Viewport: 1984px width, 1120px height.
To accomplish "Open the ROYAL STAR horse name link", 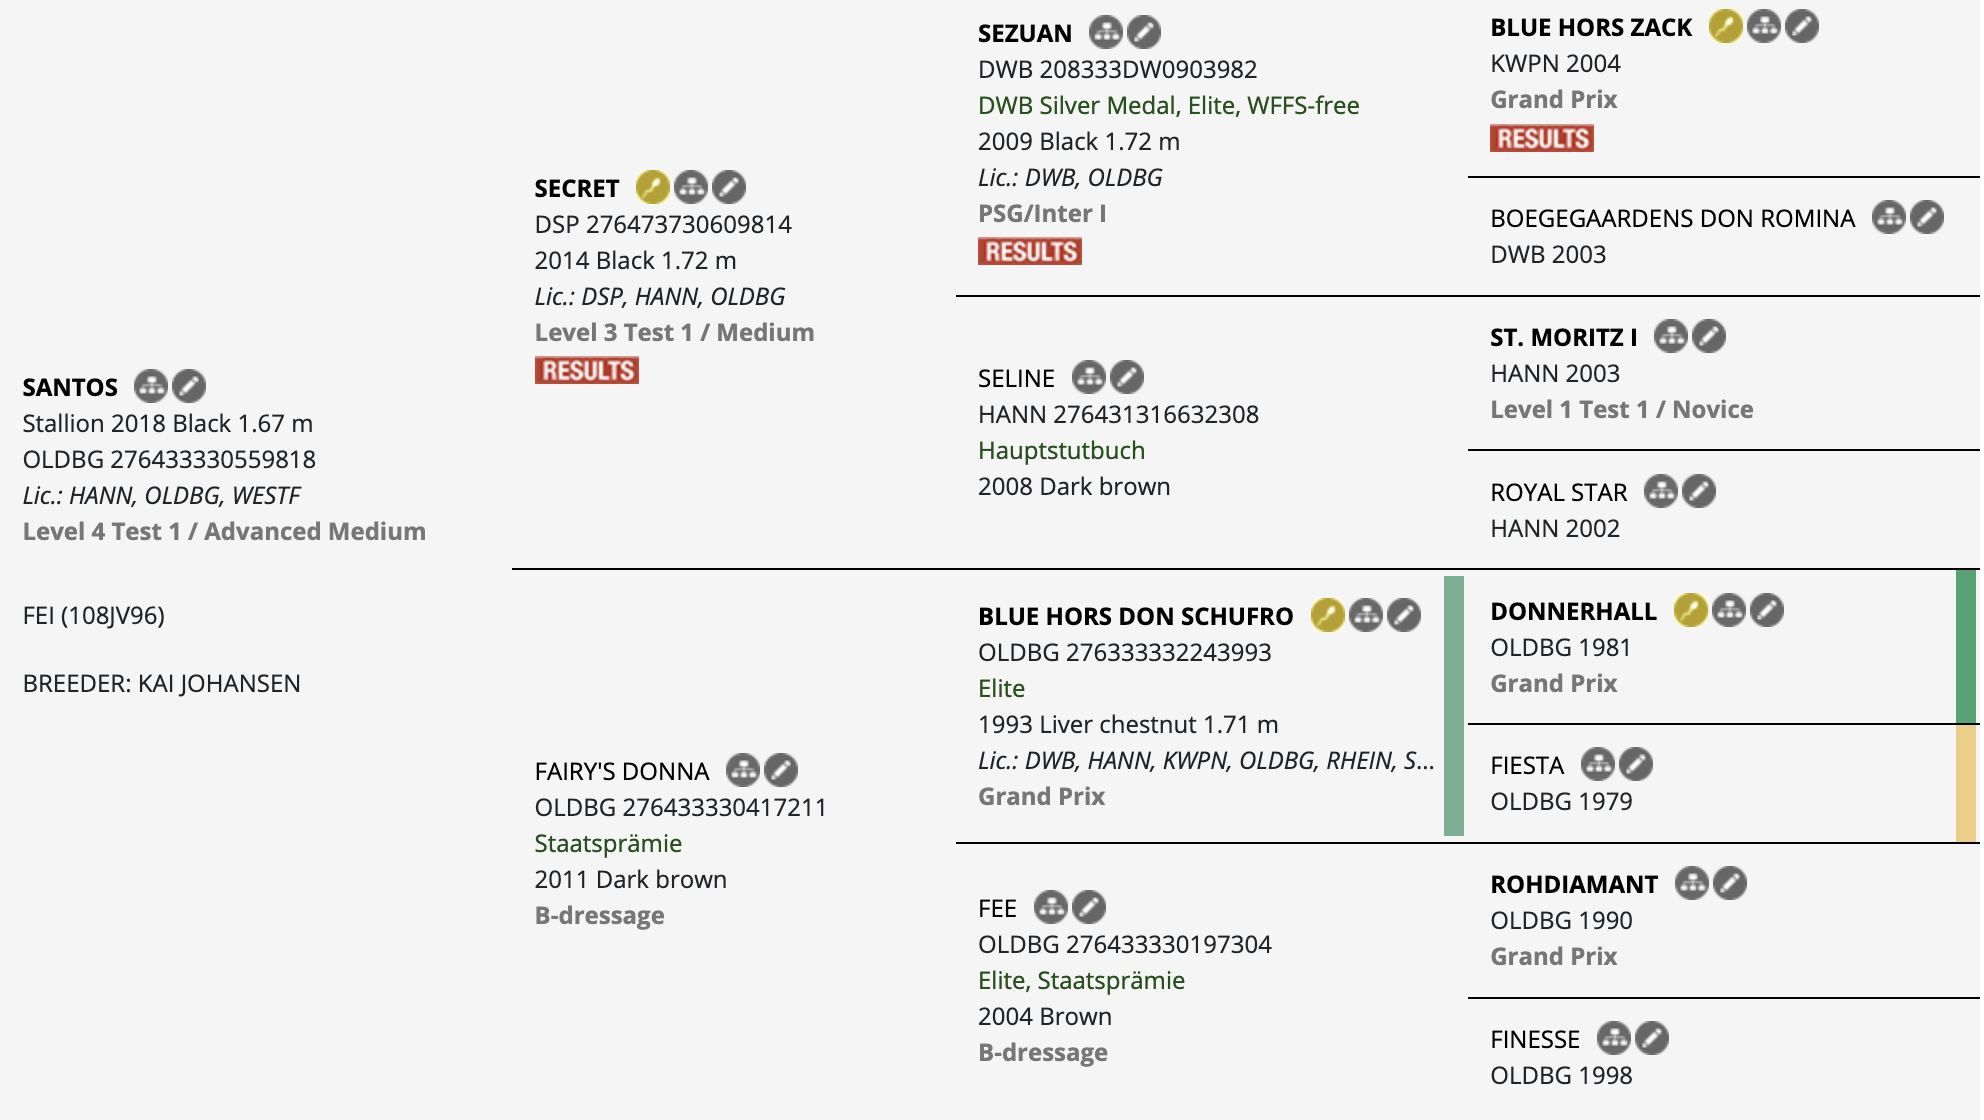I will pyautogui.click(x=1559, y=493).
